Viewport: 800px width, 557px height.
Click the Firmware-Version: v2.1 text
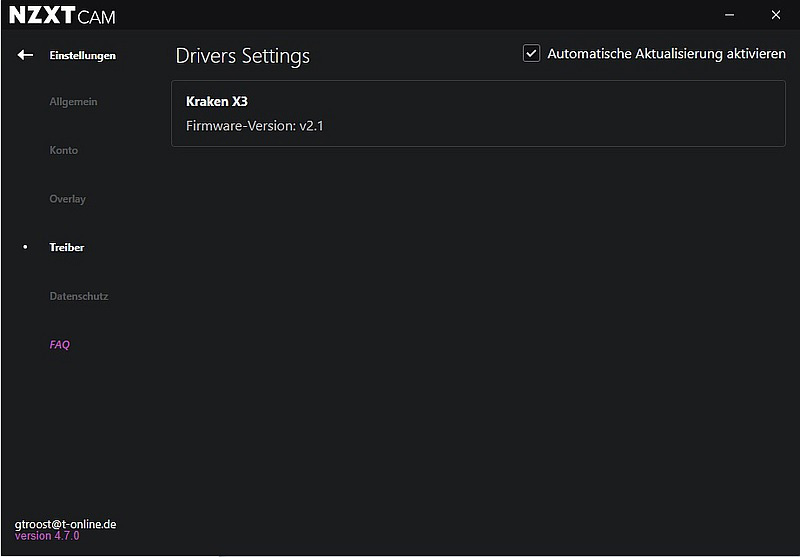click(255, 125)
